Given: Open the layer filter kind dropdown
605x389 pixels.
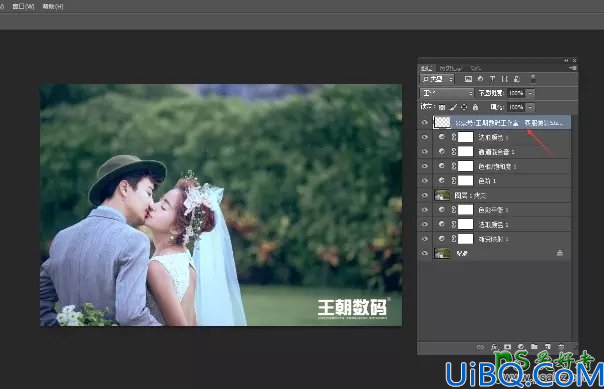Looking at the screenshot, I should pyautogui.click(x=437, y=79).
